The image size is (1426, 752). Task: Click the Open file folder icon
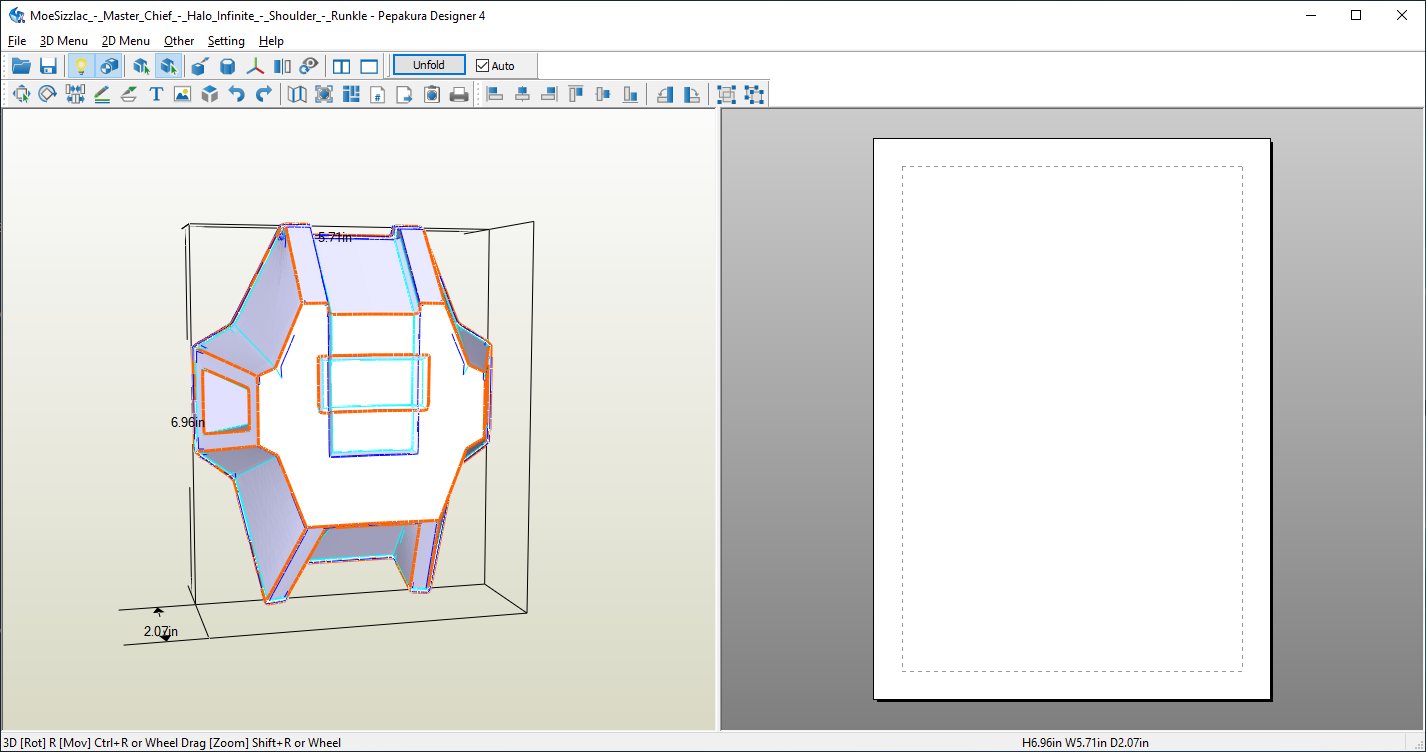21,66
